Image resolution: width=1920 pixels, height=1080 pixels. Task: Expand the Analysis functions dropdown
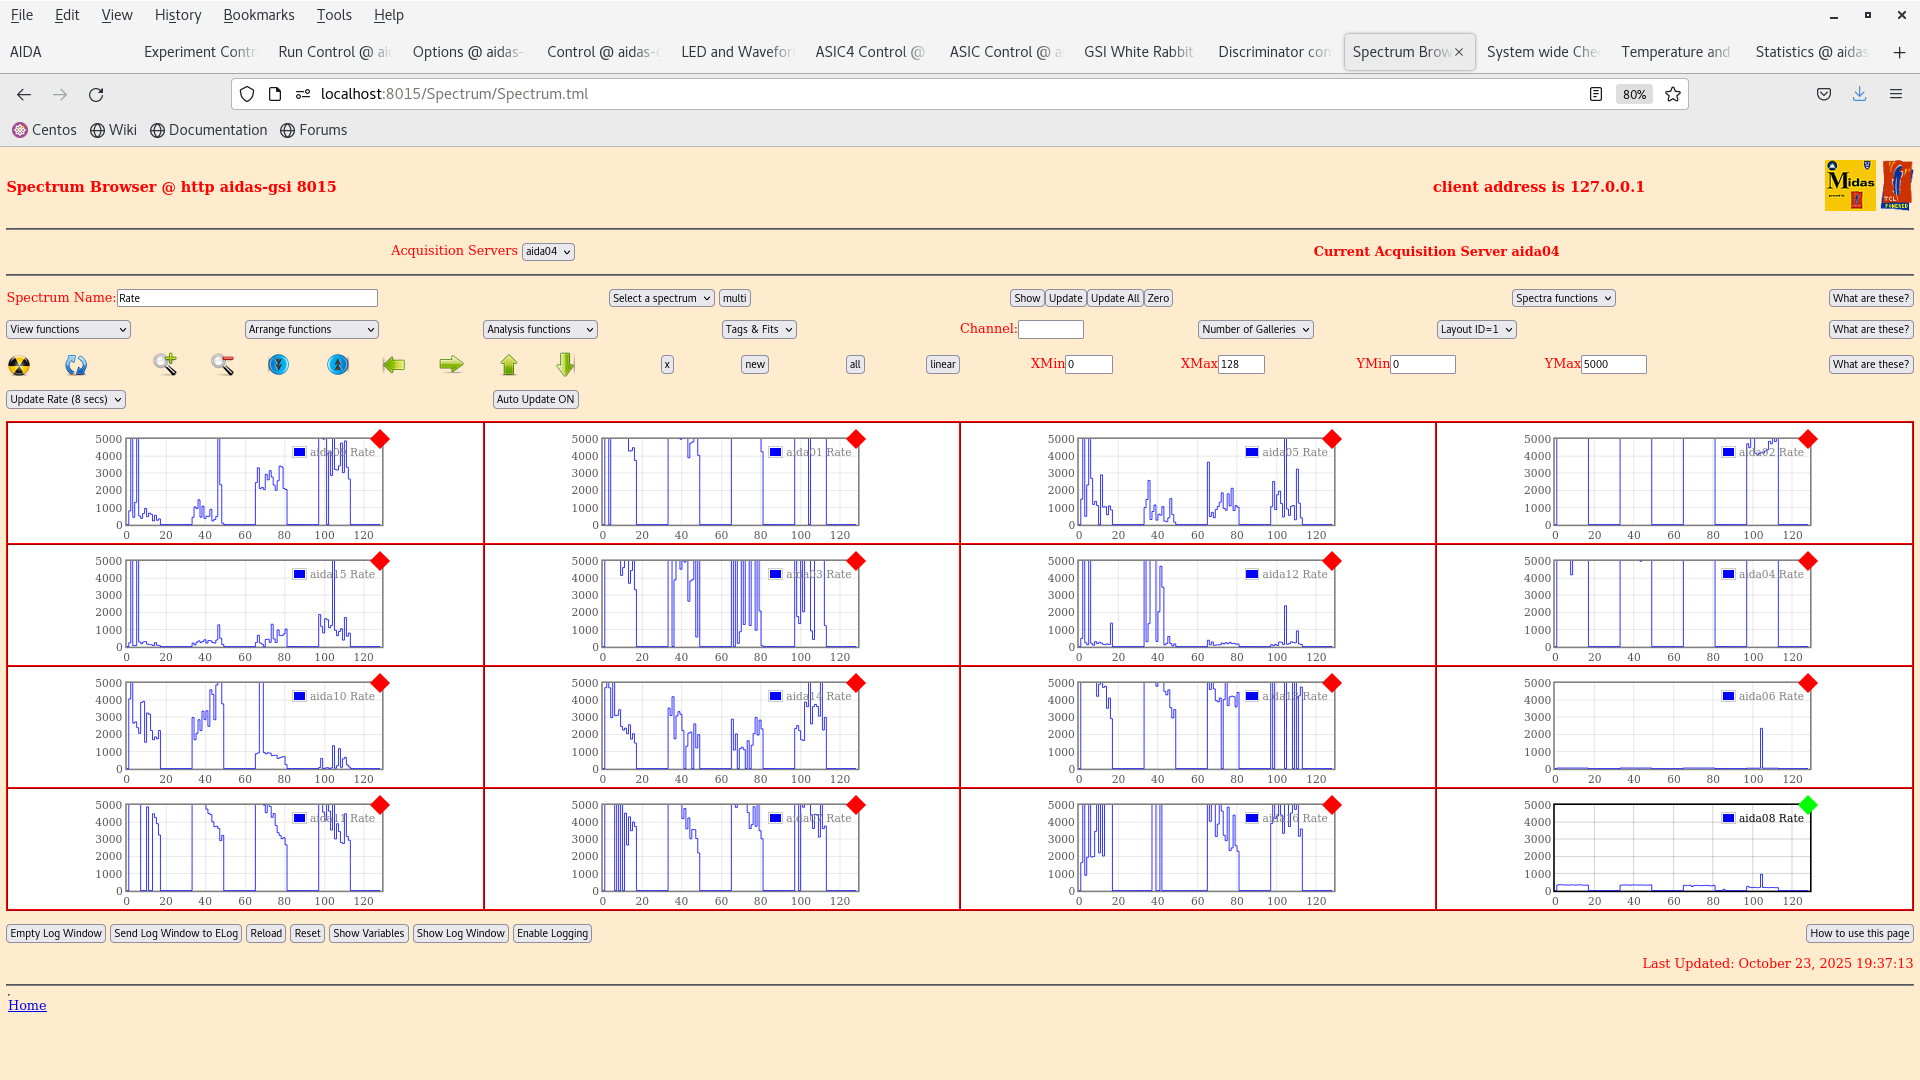point(539,329)
